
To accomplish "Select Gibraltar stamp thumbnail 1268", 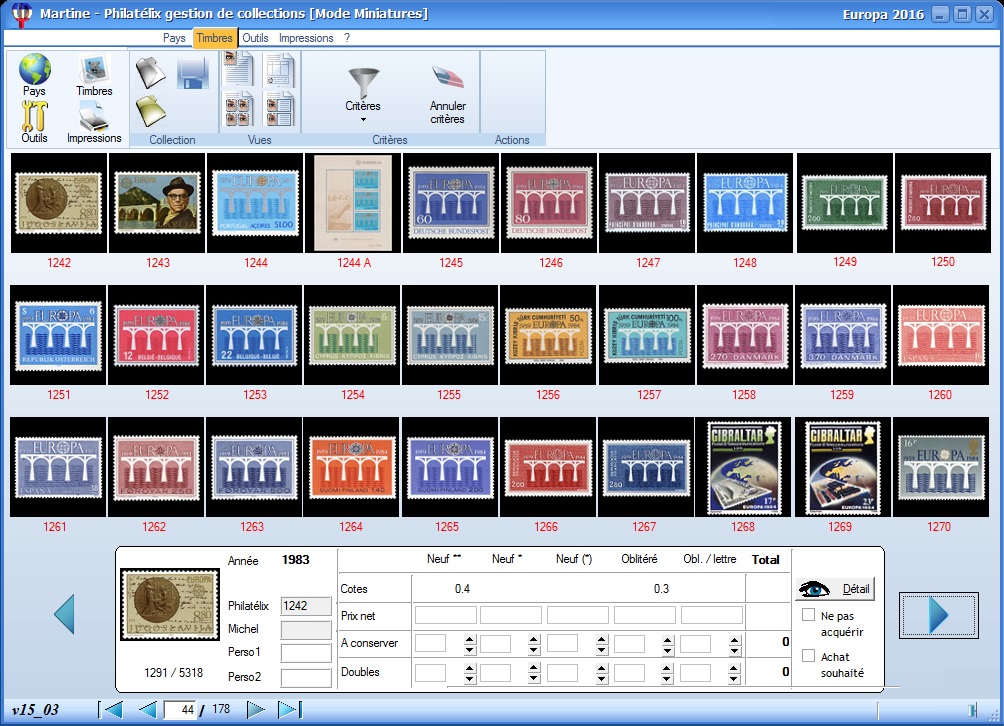I will tap(743, 467).
